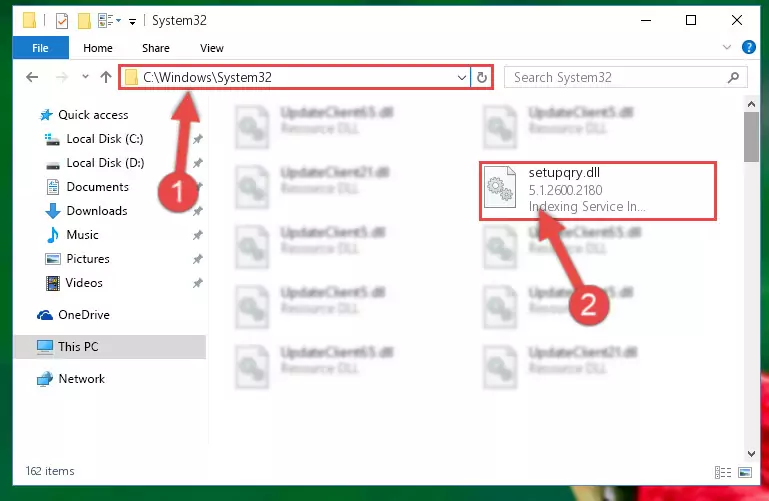The height and width of the screenshot is (501, 769).
Task: Open Local Disk (C:) in the sidebar
Action: tap(104, 139)
